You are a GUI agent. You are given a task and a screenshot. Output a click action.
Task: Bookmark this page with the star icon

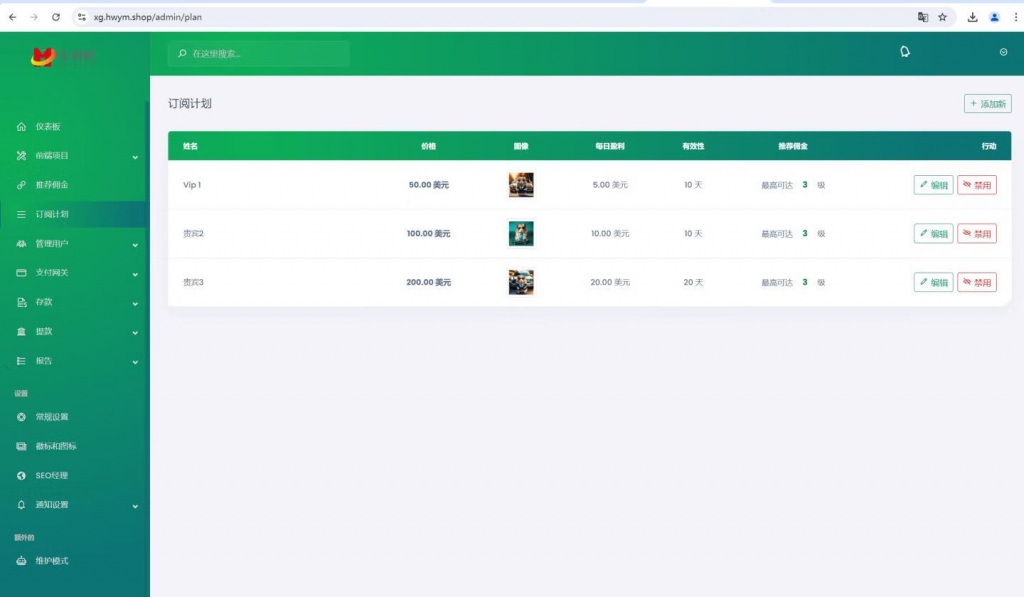tap(942, 17)
